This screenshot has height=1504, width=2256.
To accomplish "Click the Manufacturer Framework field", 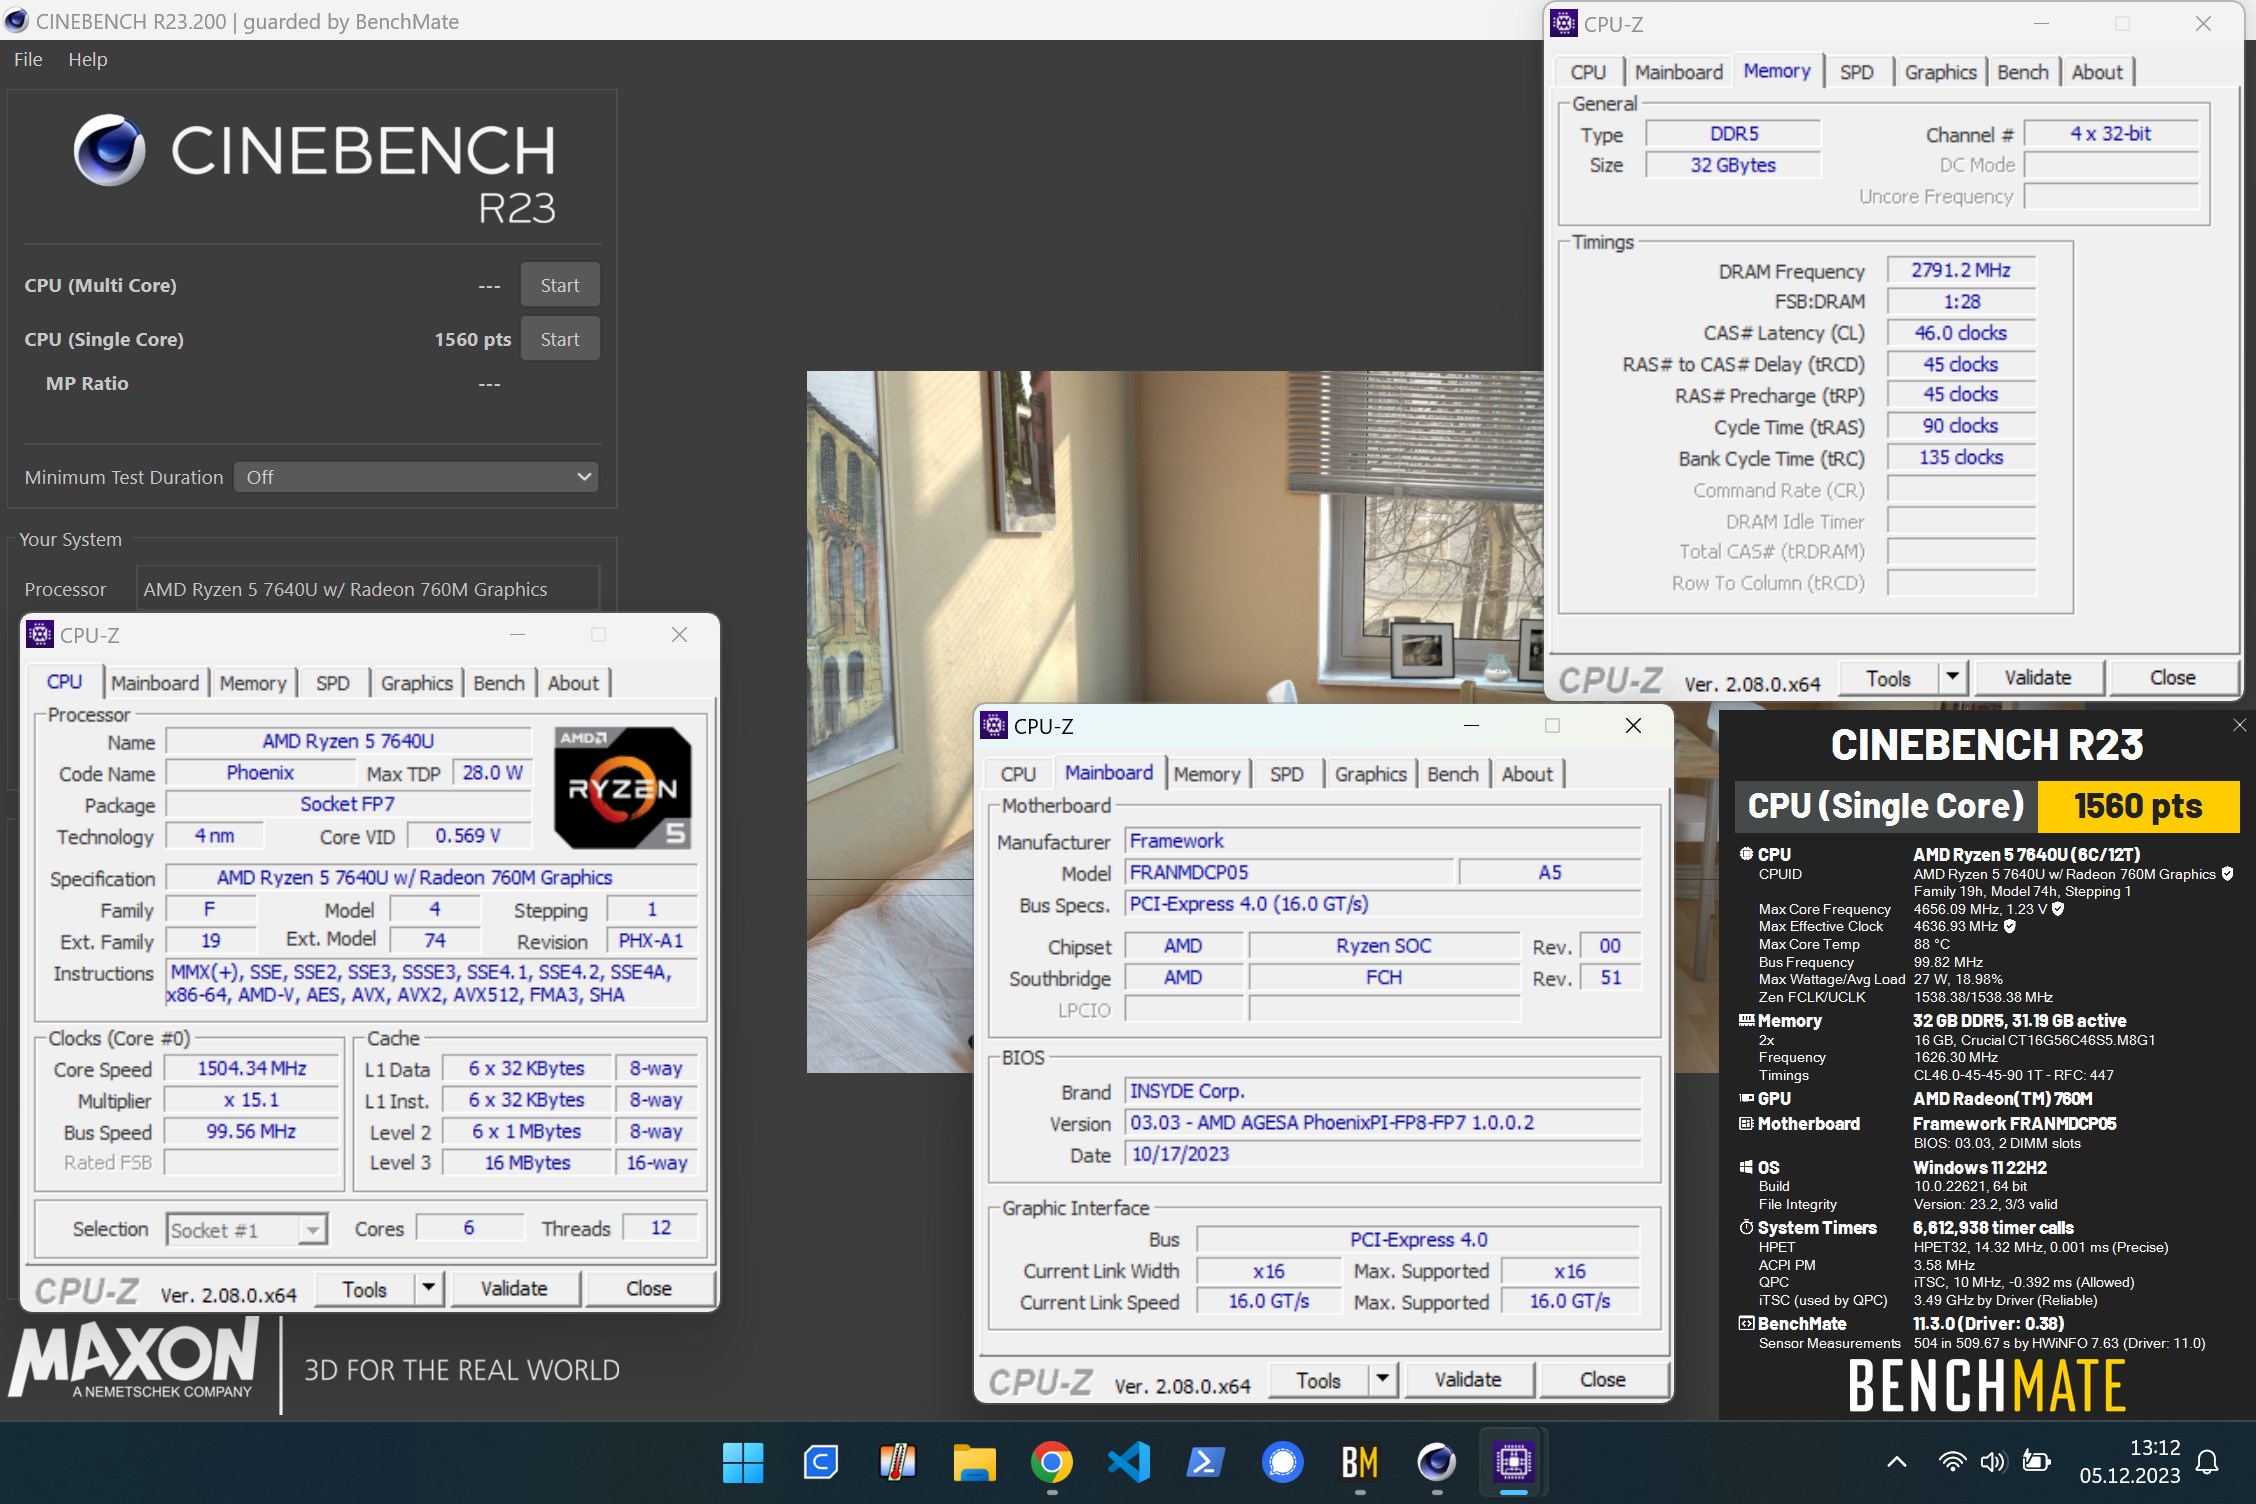I will point(1382,841).
